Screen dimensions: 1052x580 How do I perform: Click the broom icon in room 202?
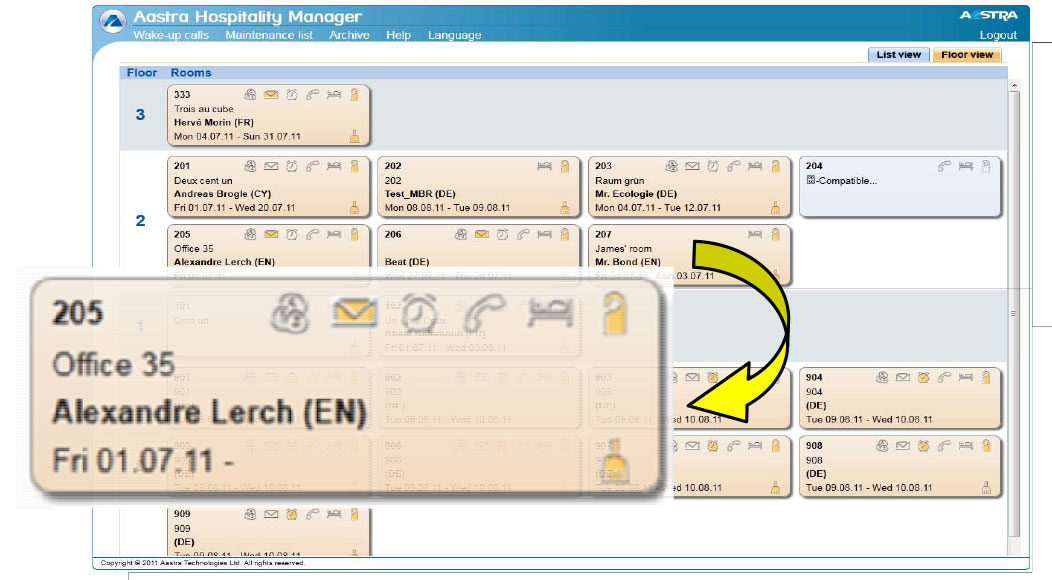[x=565, y=208]
